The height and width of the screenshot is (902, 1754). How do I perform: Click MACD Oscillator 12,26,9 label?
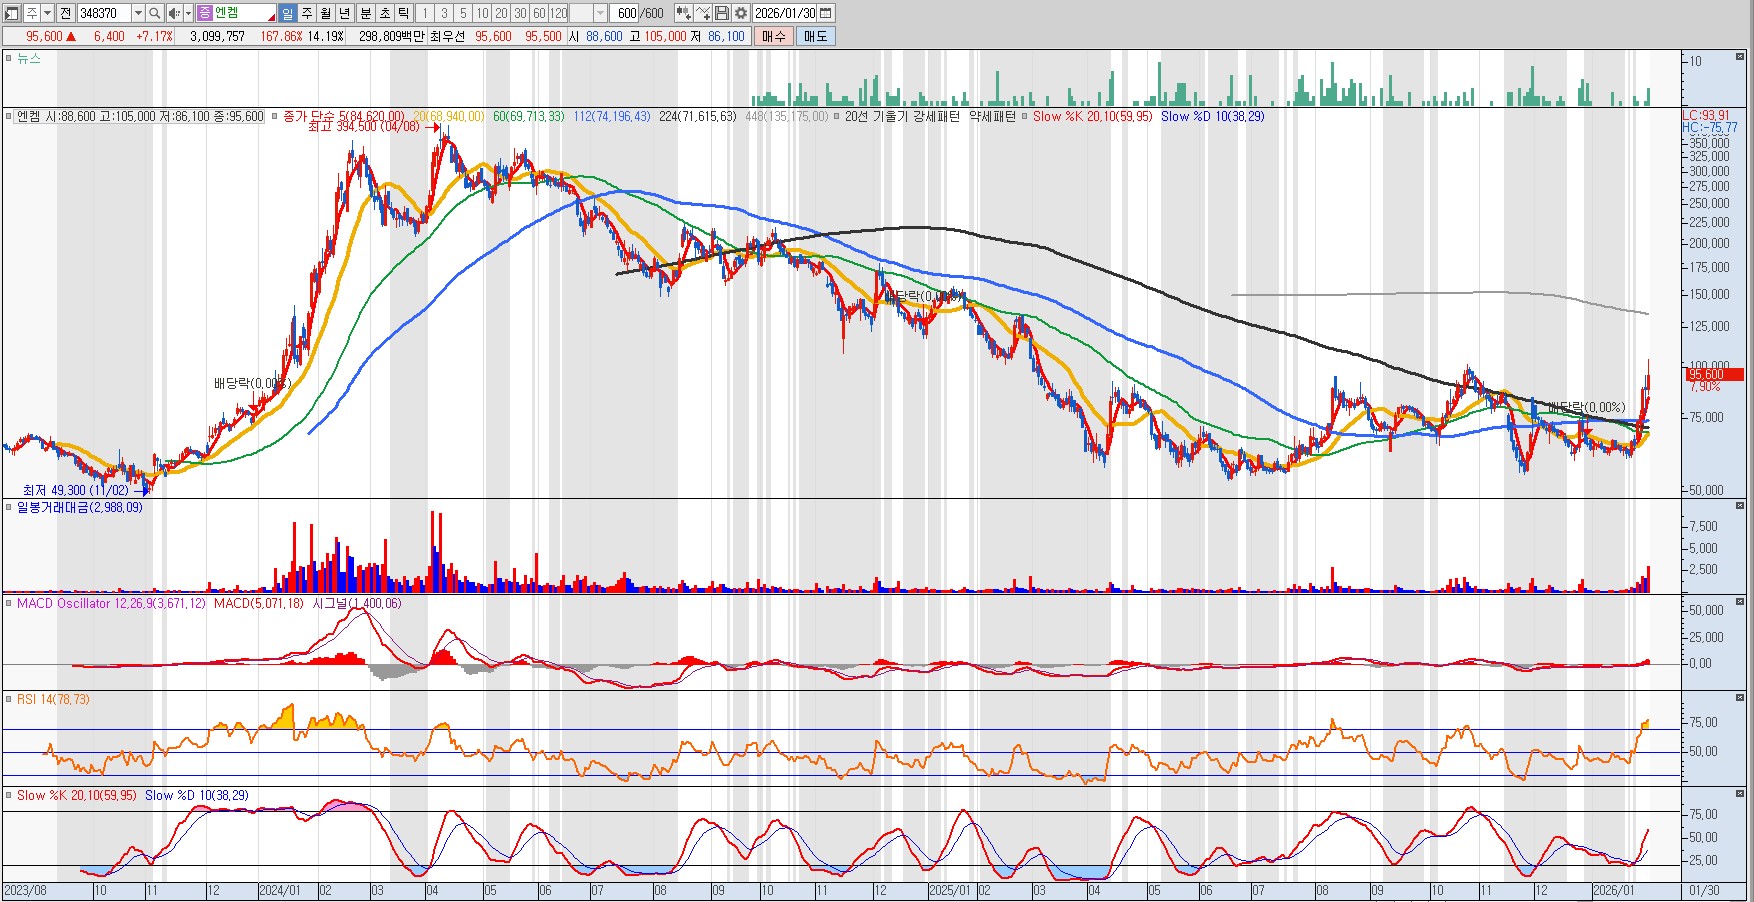pyautogui.click(x=111, y=603)
